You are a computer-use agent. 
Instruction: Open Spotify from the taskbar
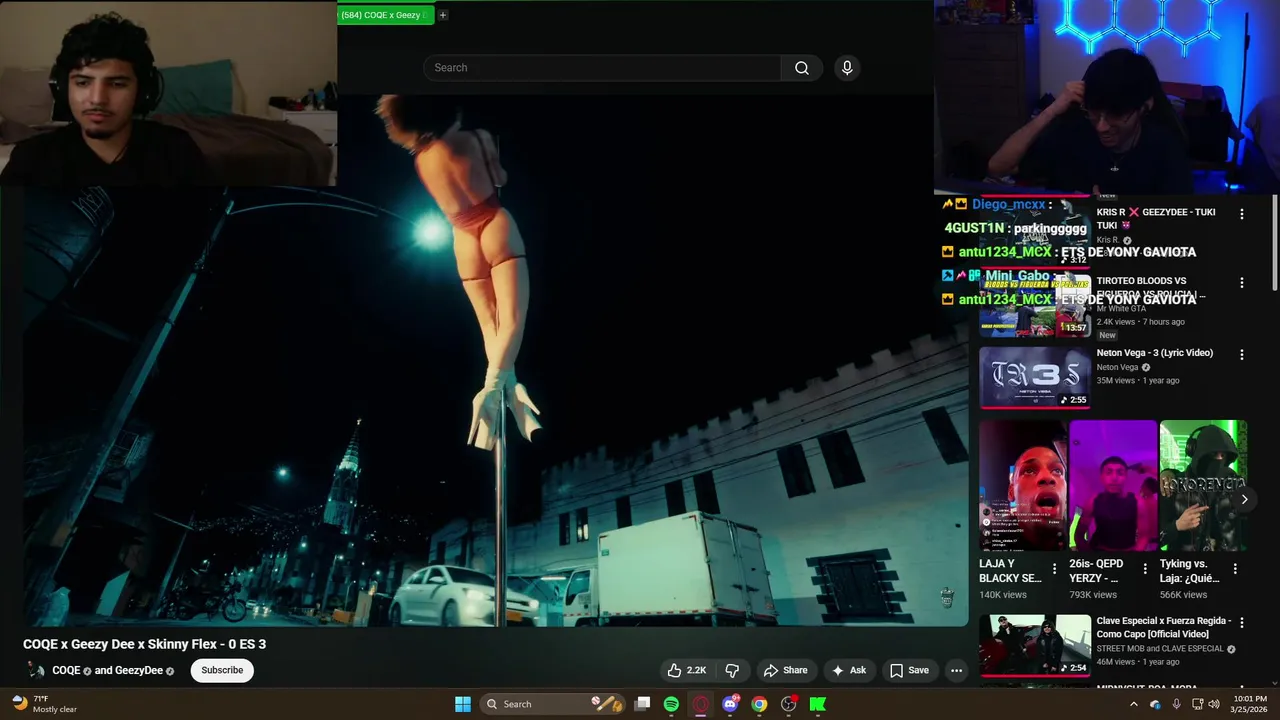click(671, 704)
